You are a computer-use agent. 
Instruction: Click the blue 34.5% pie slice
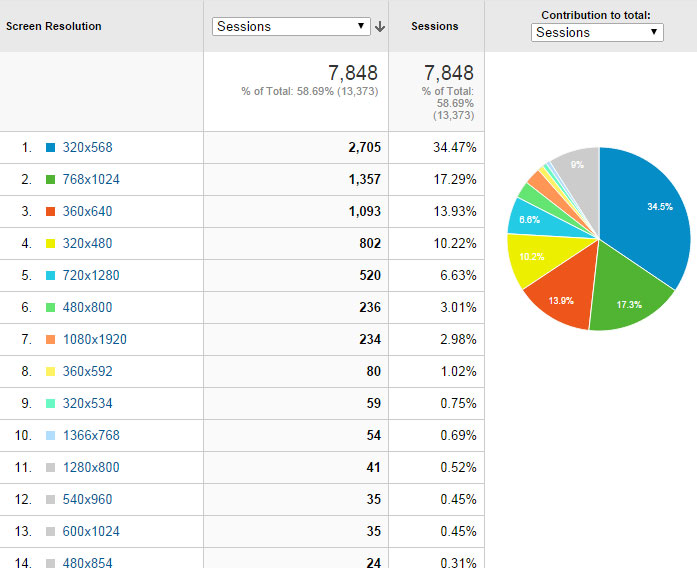650,215
